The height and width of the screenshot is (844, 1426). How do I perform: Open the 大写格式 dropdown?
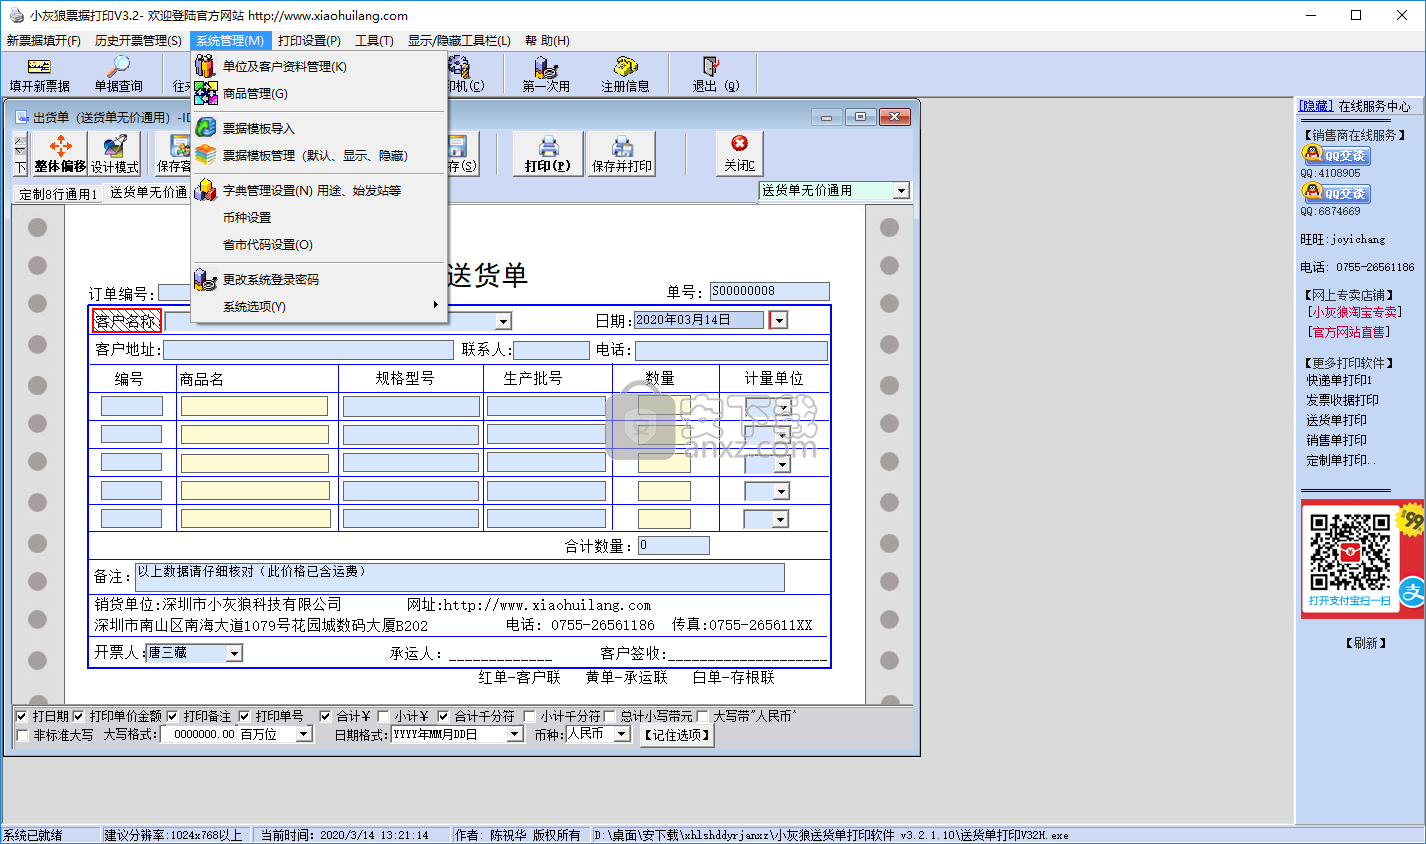tap(304, 734)
